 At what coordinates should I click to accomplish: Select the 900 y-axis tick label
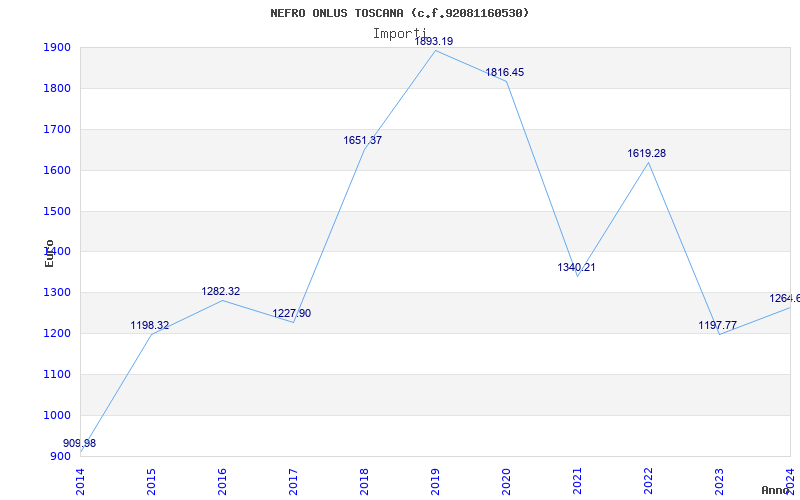61,456
